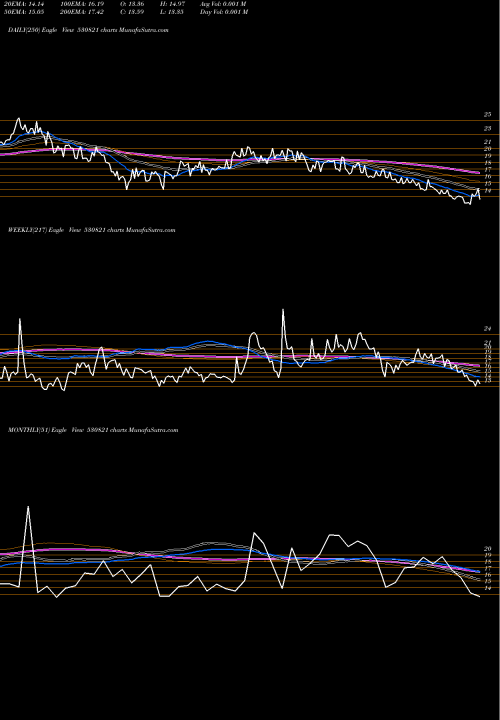Screen dimensions: 500x720
Task: Click the 23 price label on daily chart
Action: click(x=487, y=128)
